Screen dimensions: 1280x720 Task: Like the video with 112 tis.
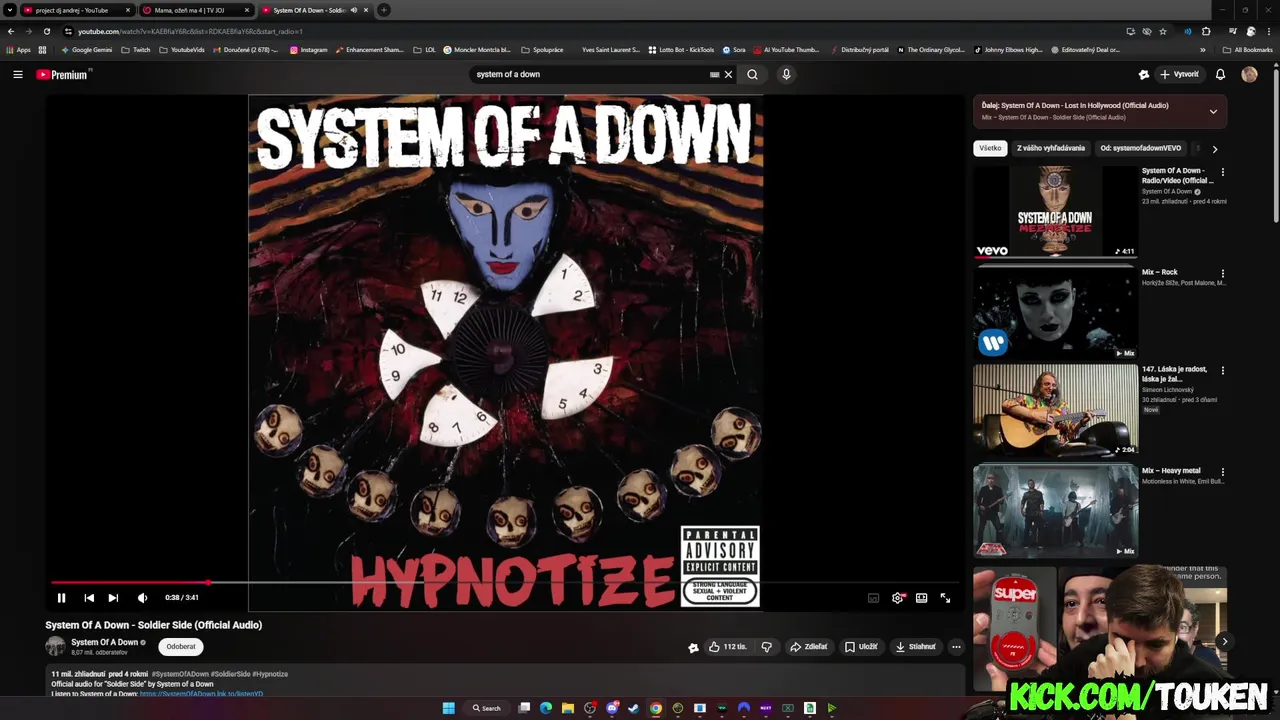coord(728,647)
